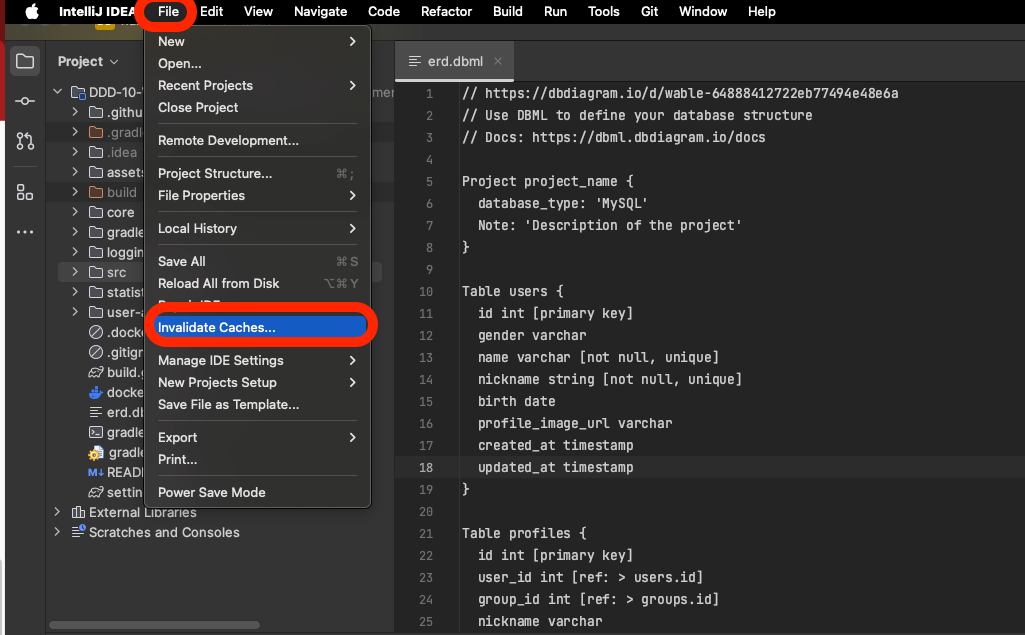Select the Scratches and Consoles icon
The image size is (1025, 635).
[x=78, y=532]
